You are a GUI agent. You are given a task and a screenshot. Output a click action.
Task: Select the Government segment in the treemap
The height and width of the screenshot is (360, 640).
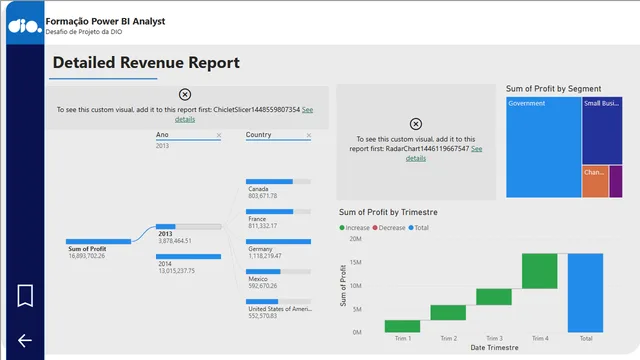click(x=543, y=147)
